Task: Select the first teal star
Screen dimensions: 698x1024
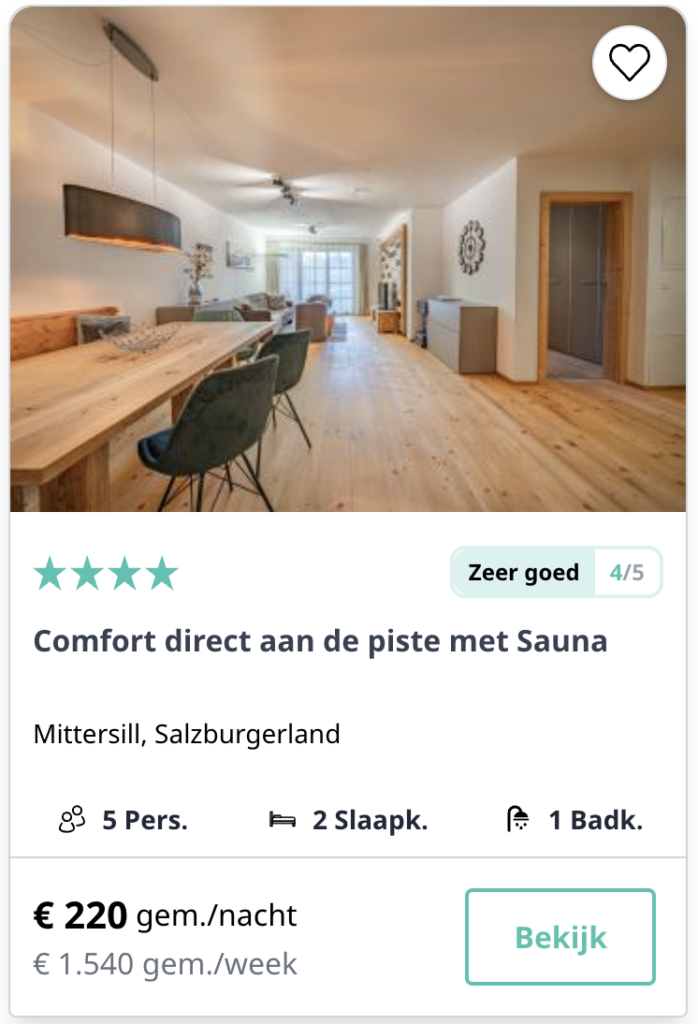Action: 50,573
